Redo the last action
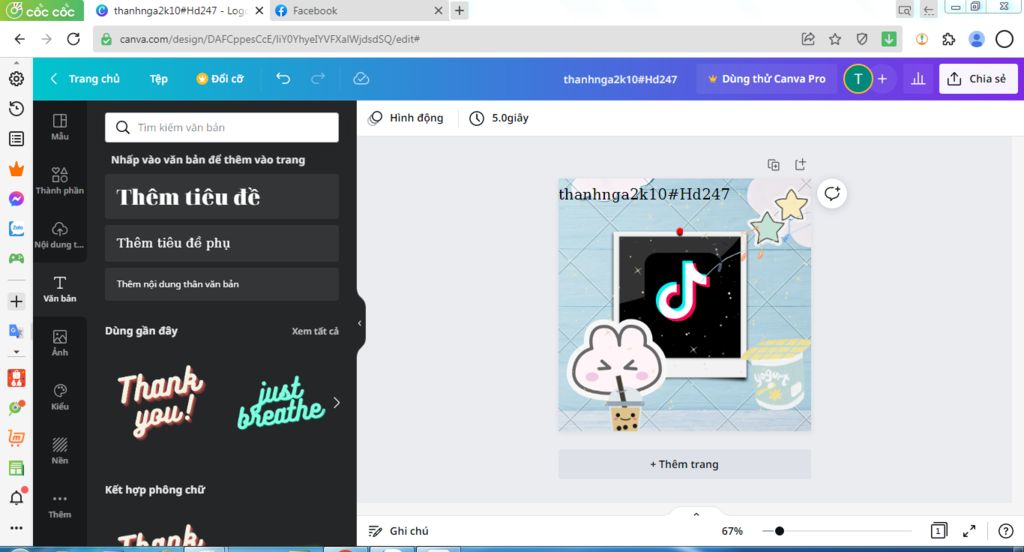Screen dimensions: 1024x552 pyautogui.click(x=318, y=78)
